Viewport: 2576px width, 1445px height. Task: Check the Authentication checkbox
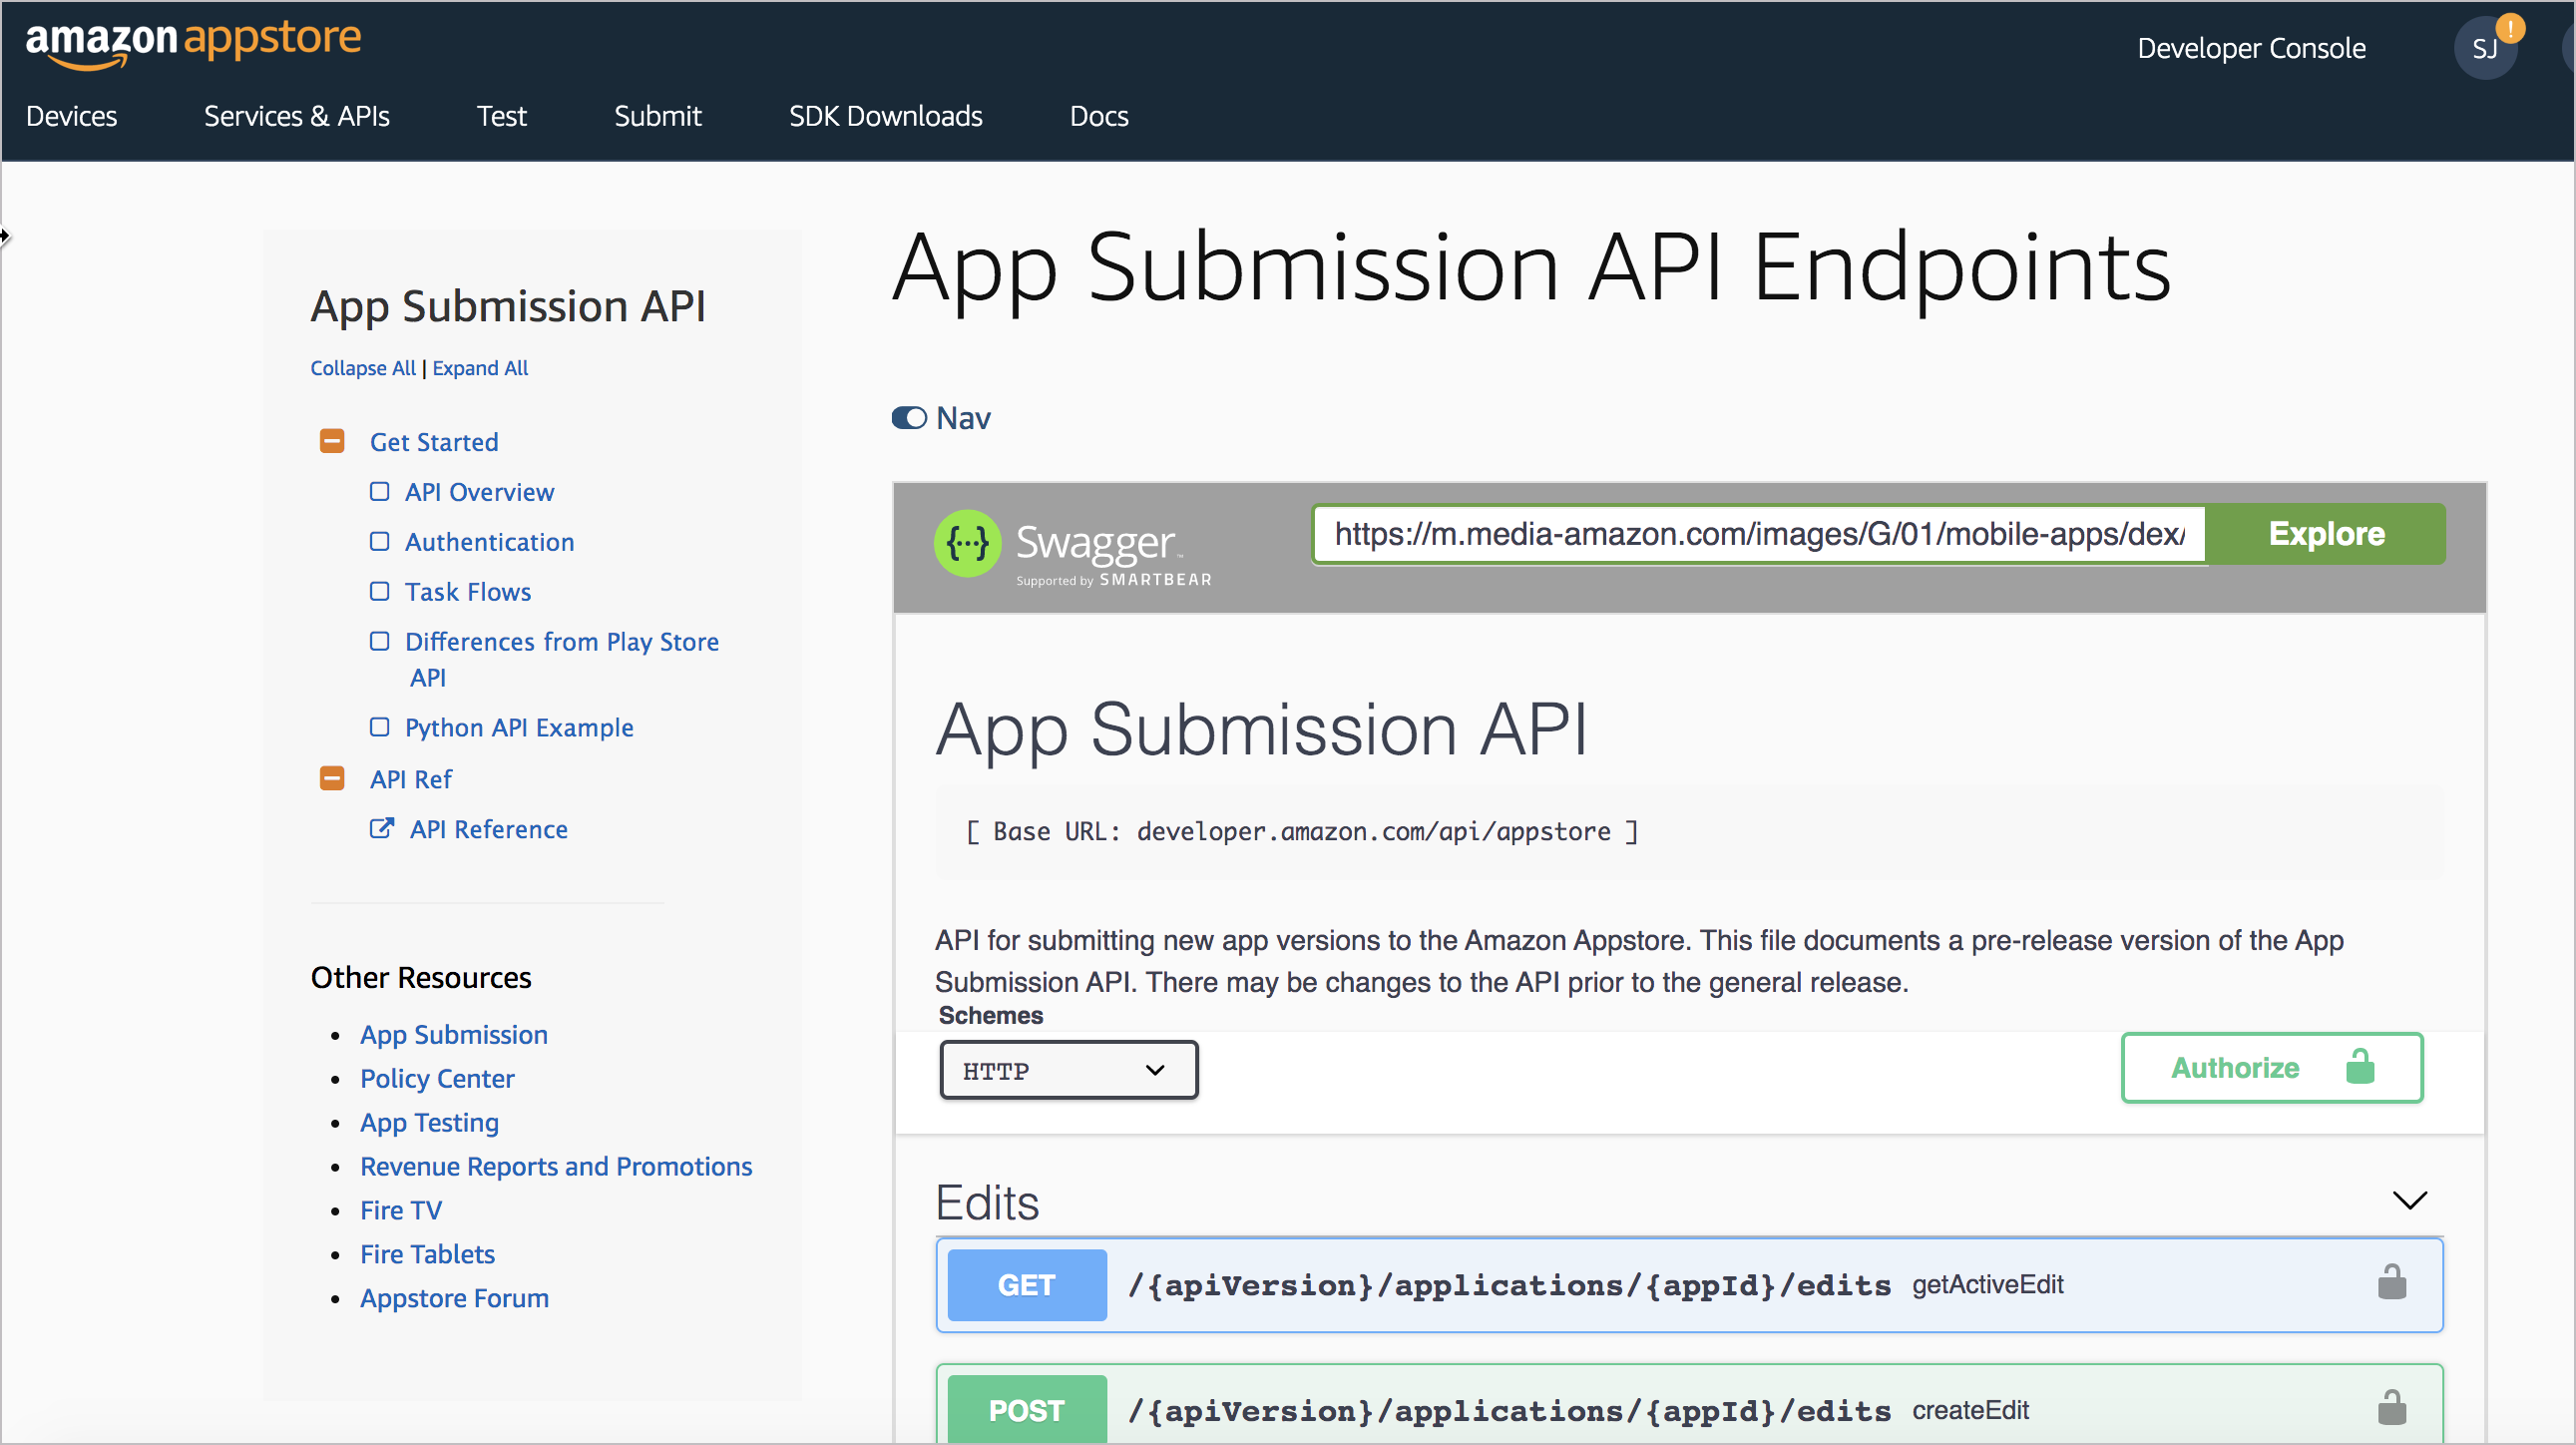[377, 541]
